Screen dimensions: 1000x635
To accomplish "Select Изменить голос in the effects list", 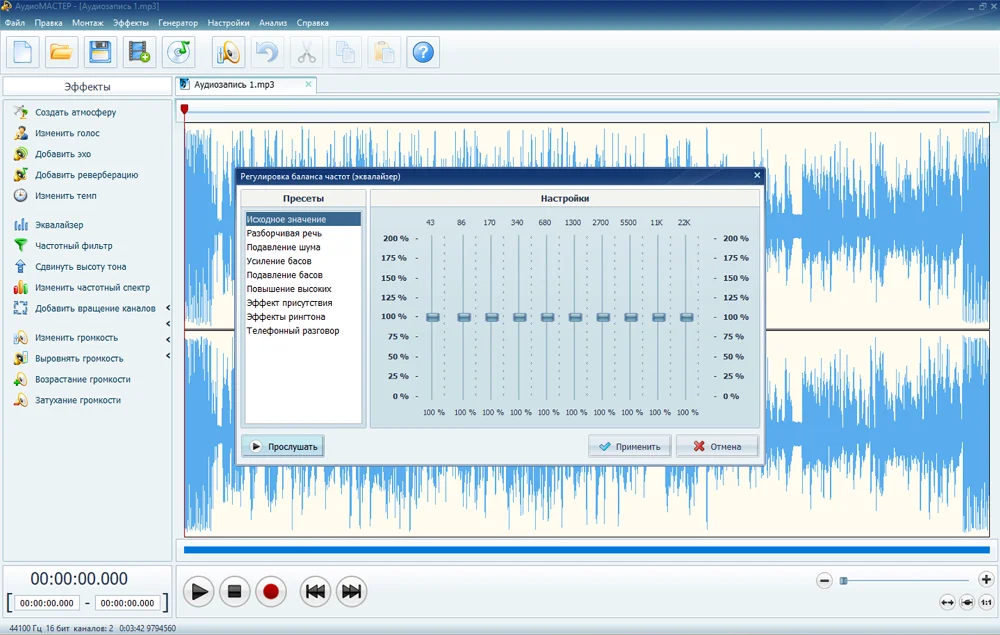I will [x=67, y=133].
